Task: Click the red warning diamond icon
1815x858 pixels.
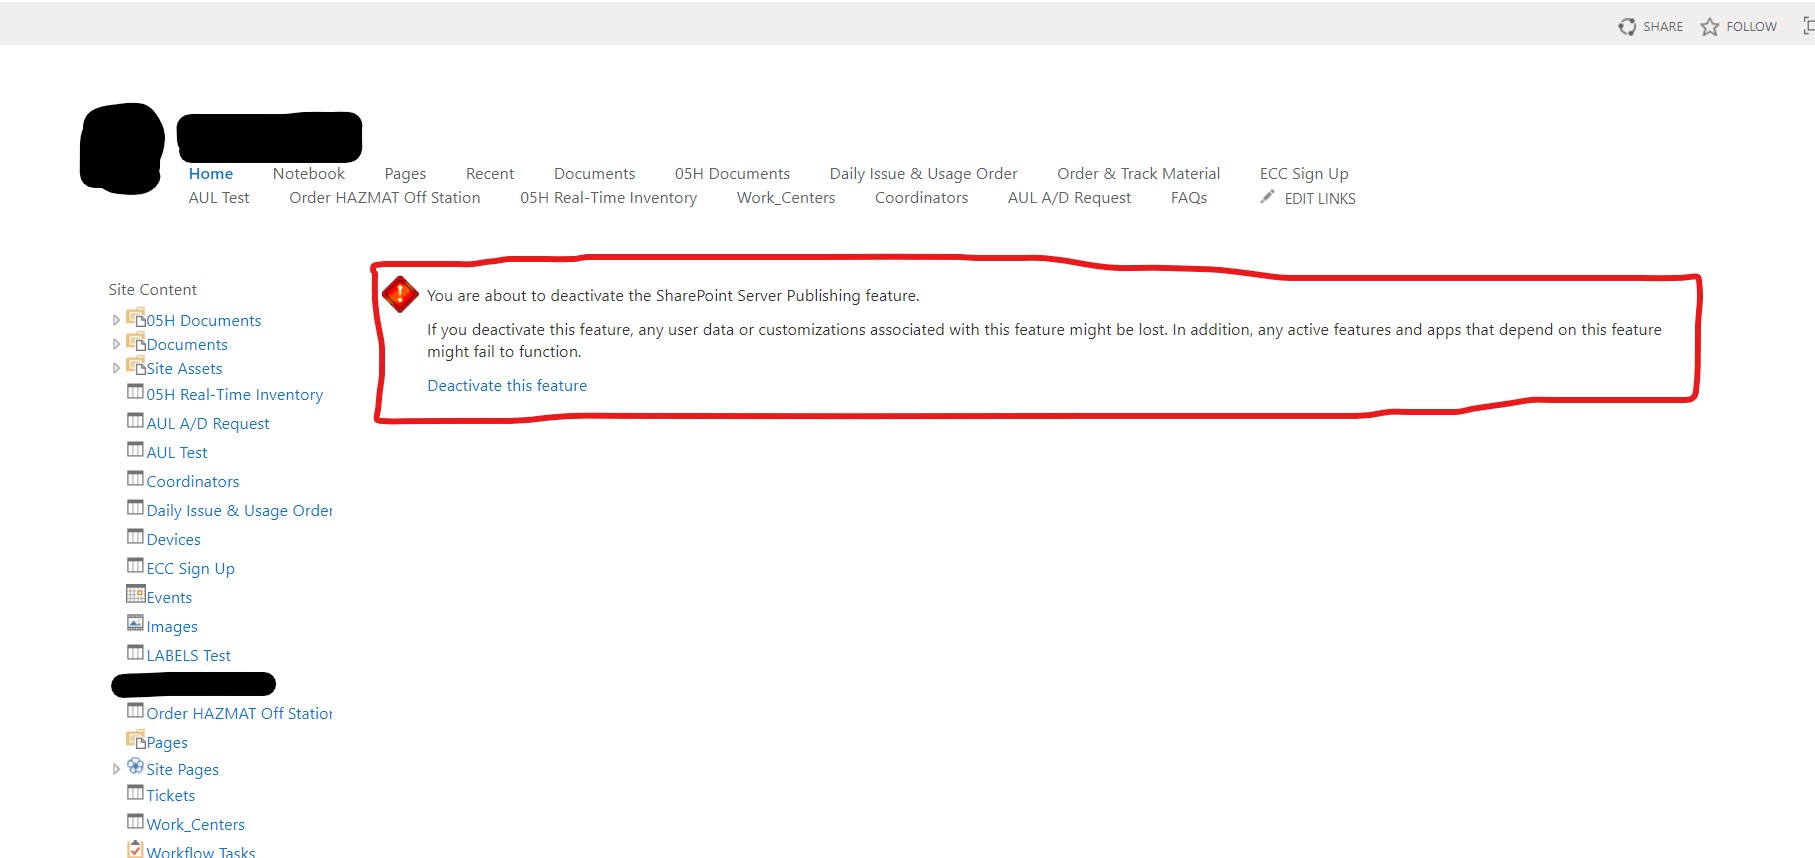Action: 400,295
